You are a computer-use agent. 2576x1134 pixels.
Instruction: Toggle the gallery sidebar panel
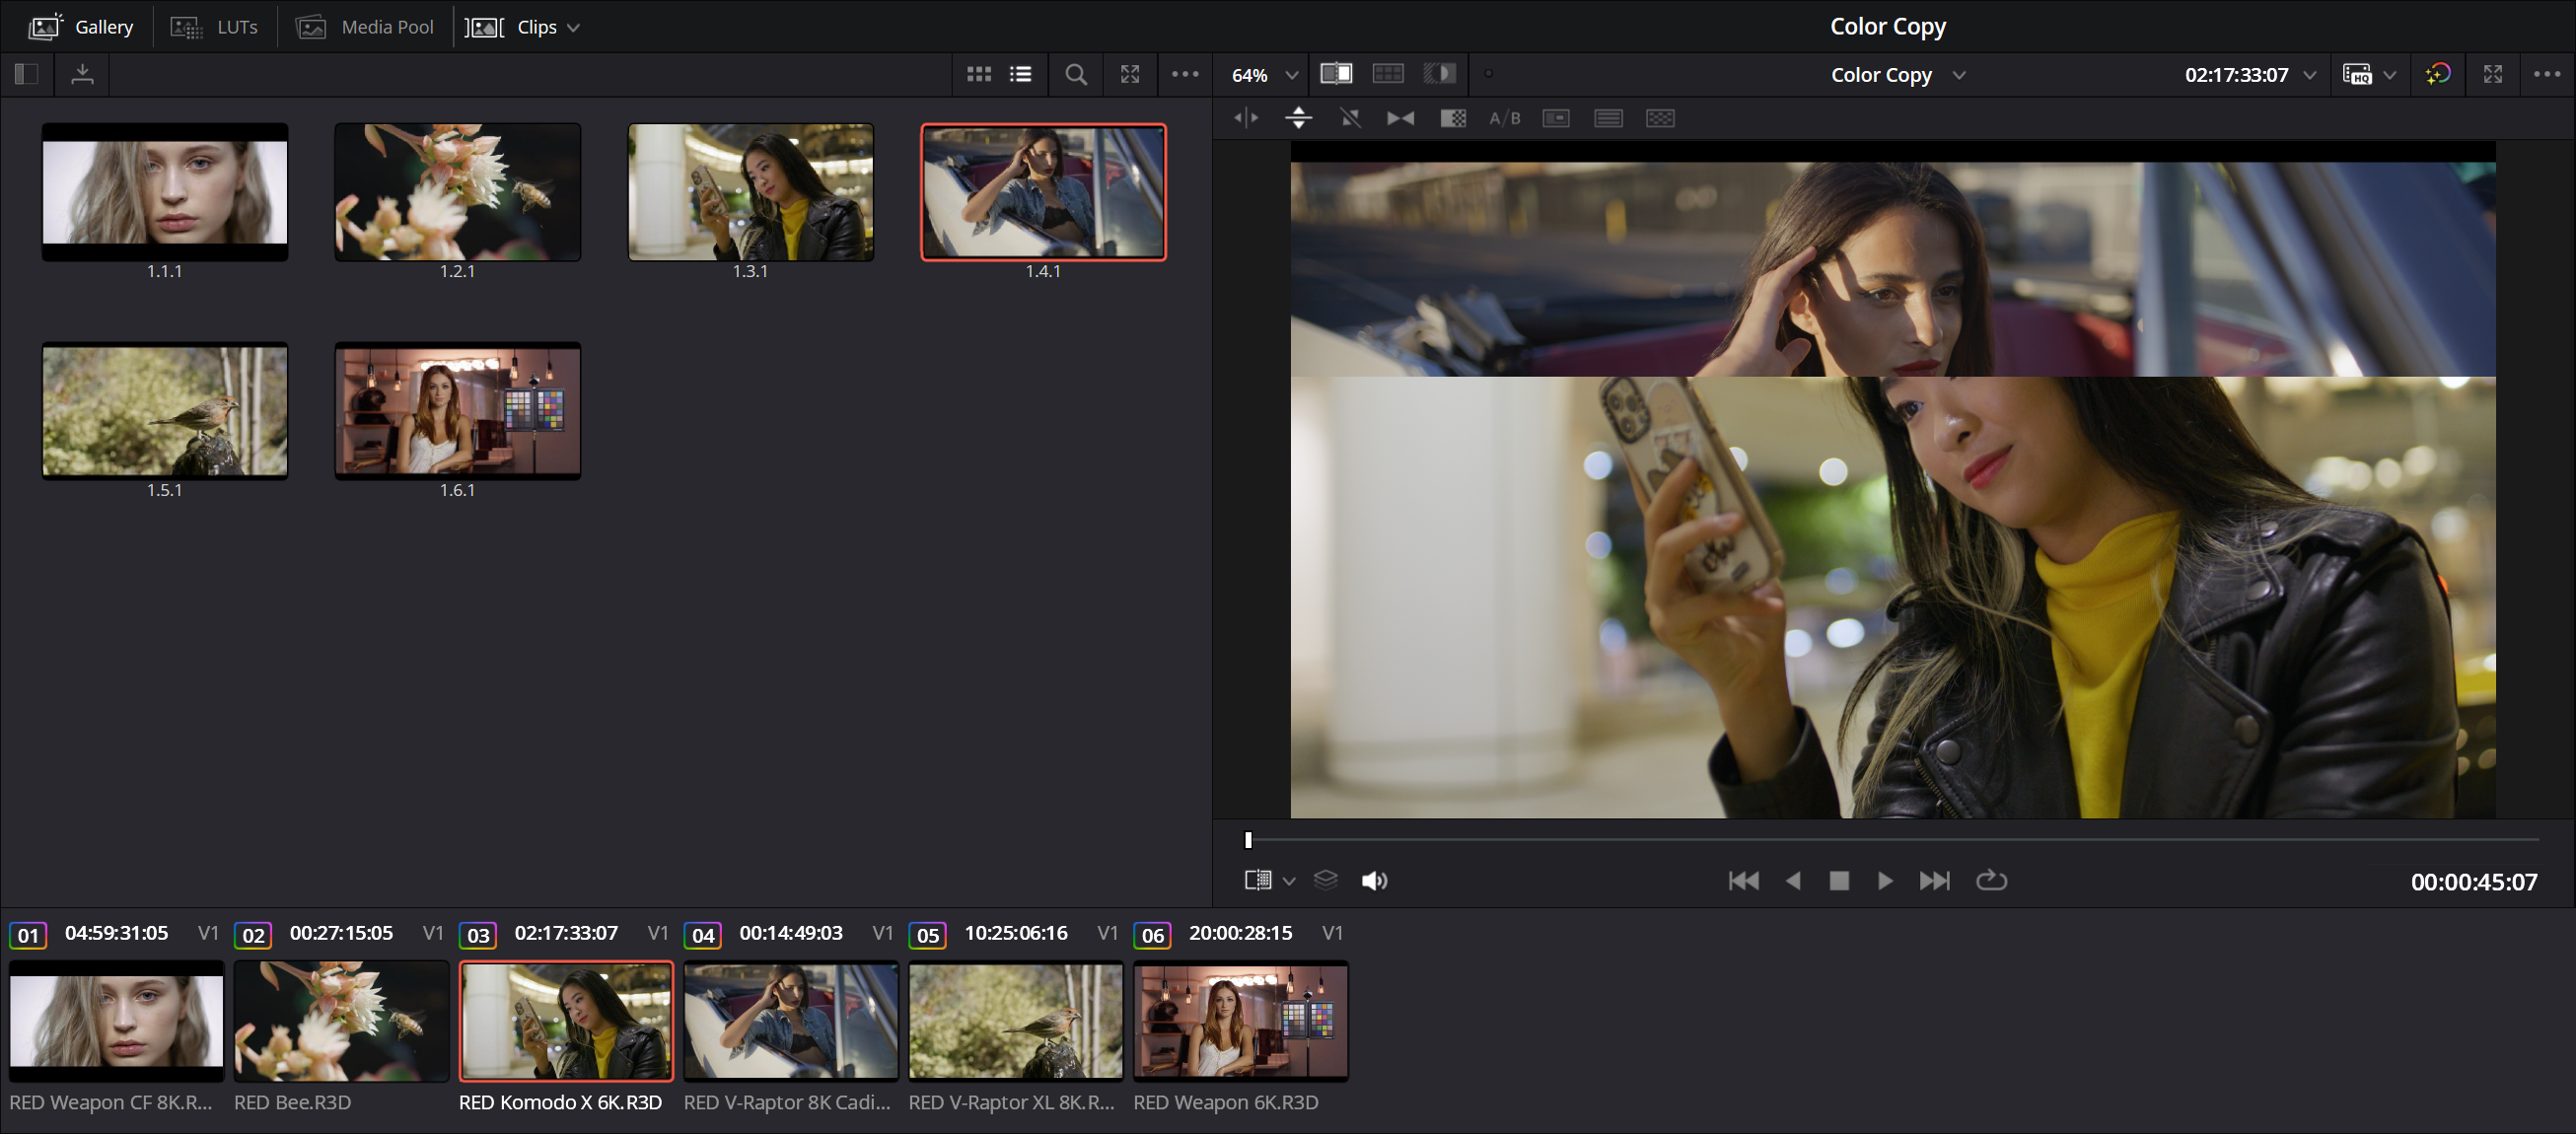tap(26, 74)
